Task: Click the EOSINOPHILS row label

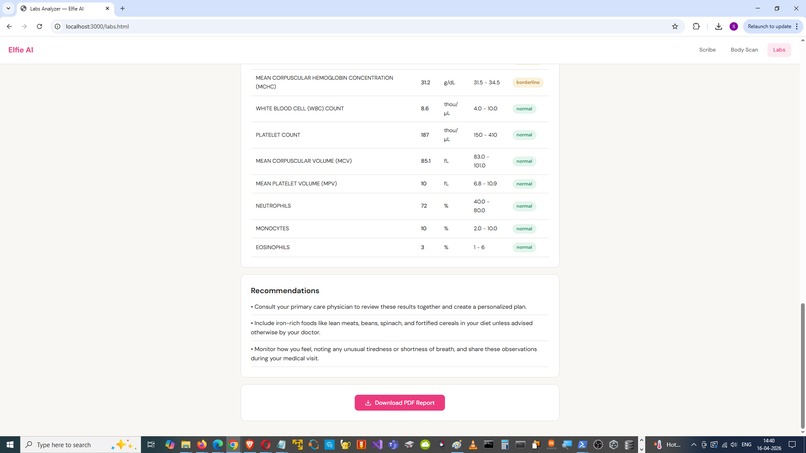Action: coord(272,247)
